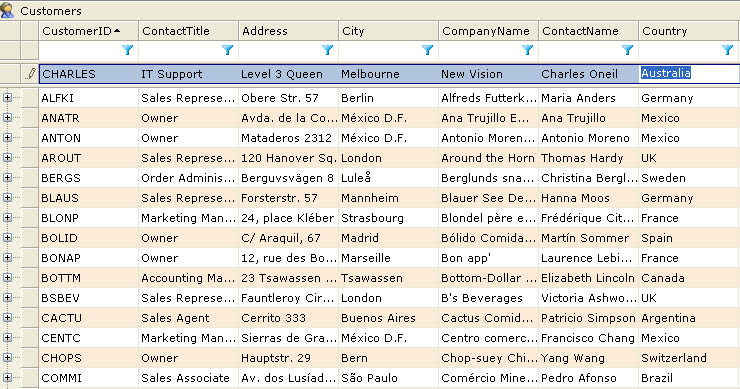Select the Thomas Hardy contact cell
Image resolution: width=740 pixels, height=389 pixels.
(x=589, y=158)
